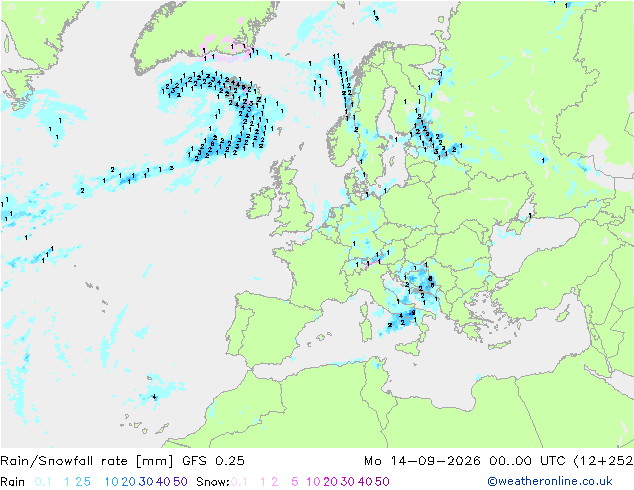Click the Rain 30 legend value
Image resolution: width=634 pixels, height=490 pixels.
[146, 482]
